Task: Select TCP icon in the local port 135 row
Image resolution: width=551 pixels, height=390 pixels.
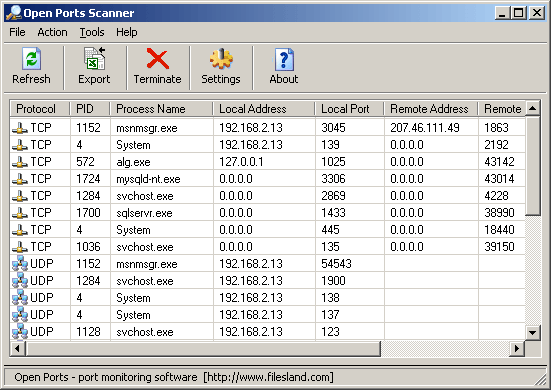Action: [20, 247]
